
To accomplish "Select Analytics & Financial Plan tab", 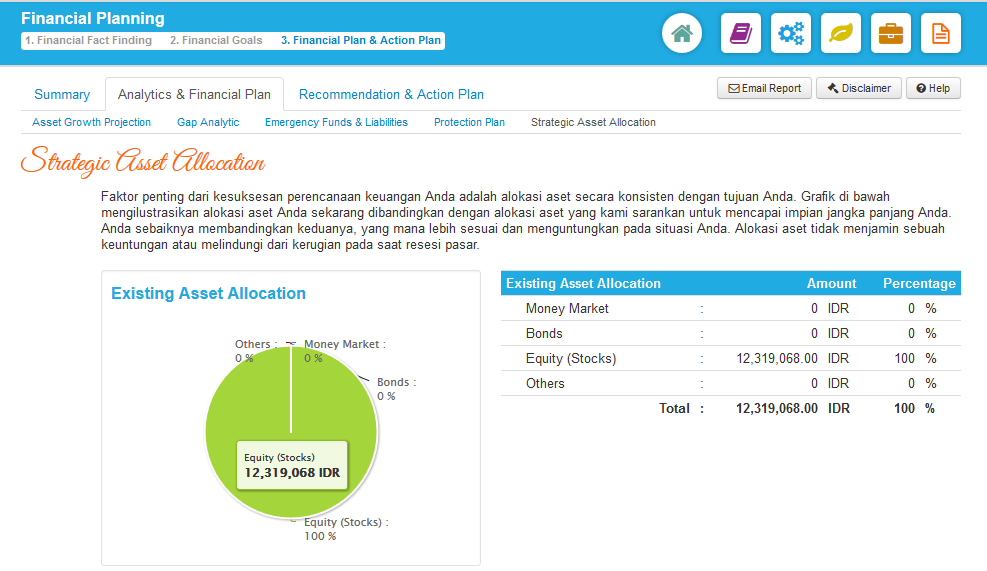I will [194, 95].
